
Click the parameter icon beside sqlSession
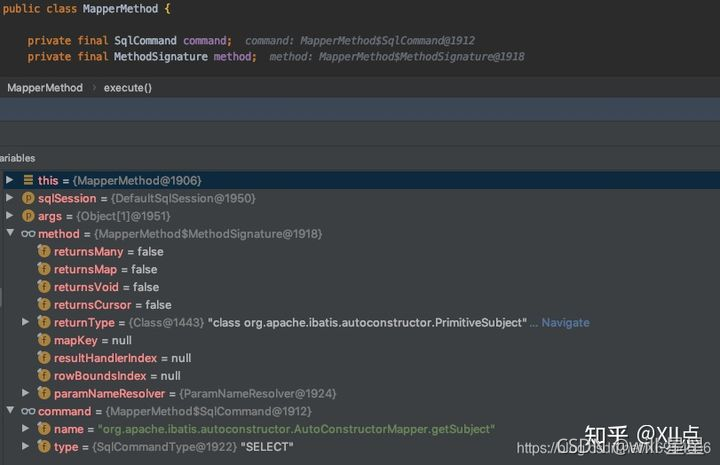(x=28, y=198)
